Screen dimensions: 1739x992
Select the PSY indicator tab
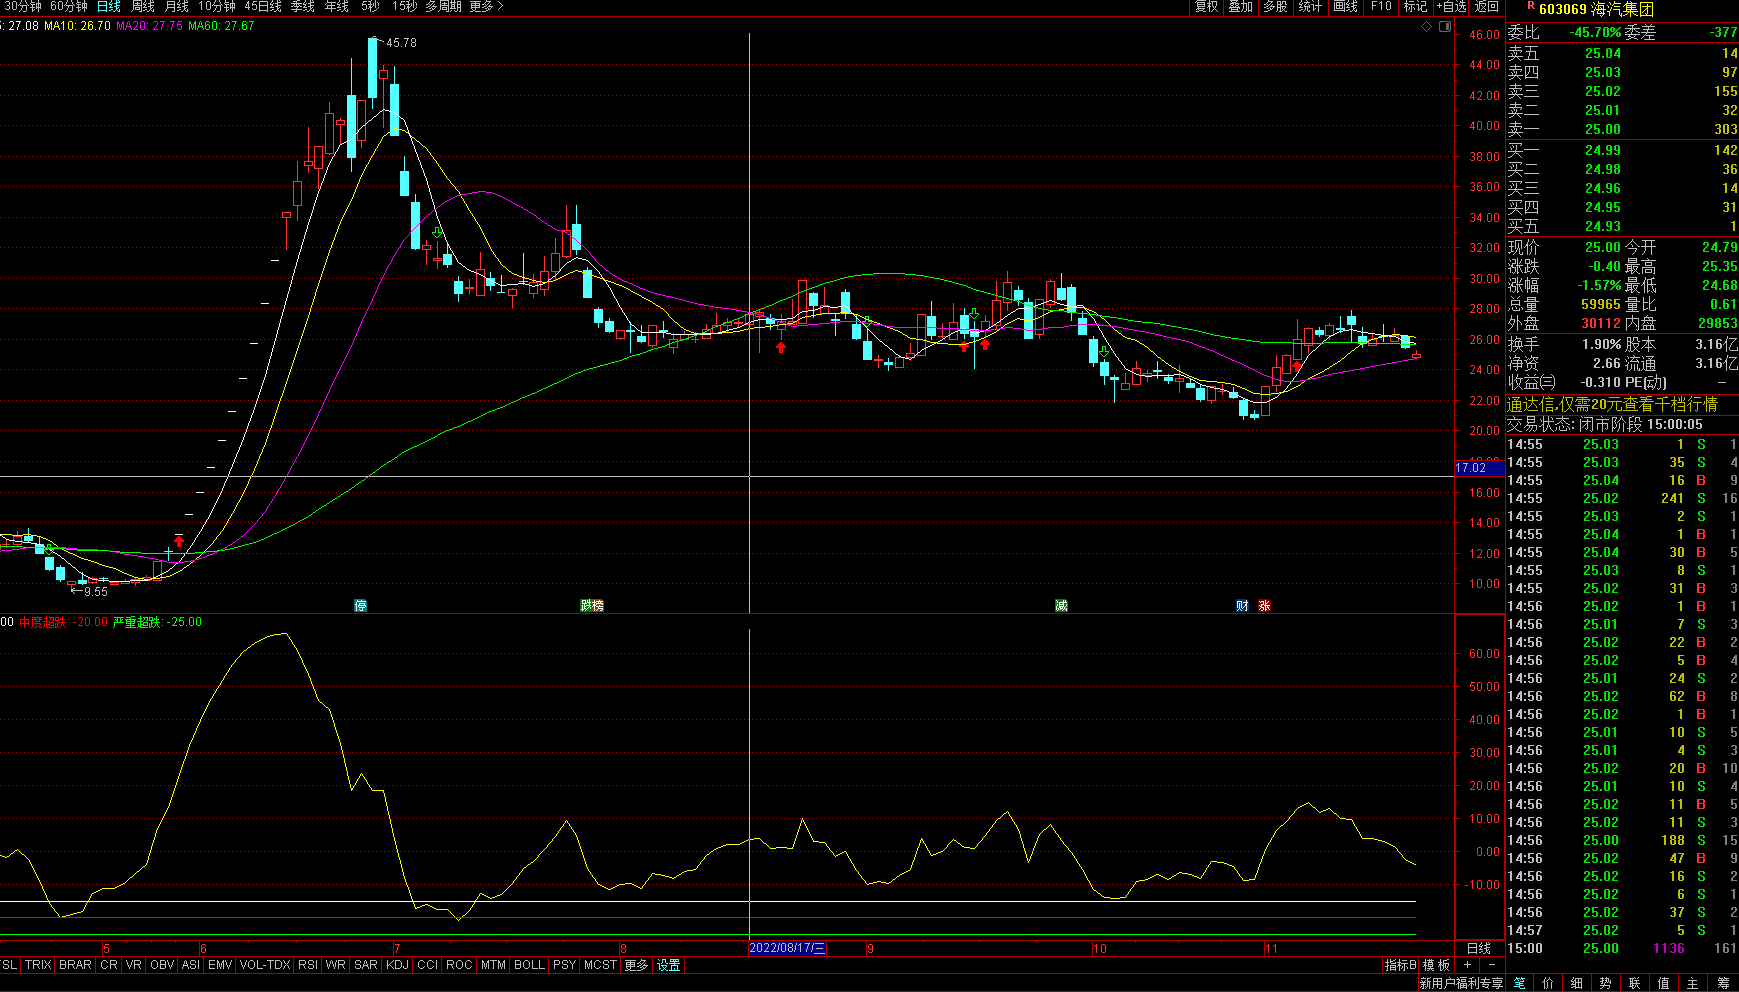coord(564,965)
